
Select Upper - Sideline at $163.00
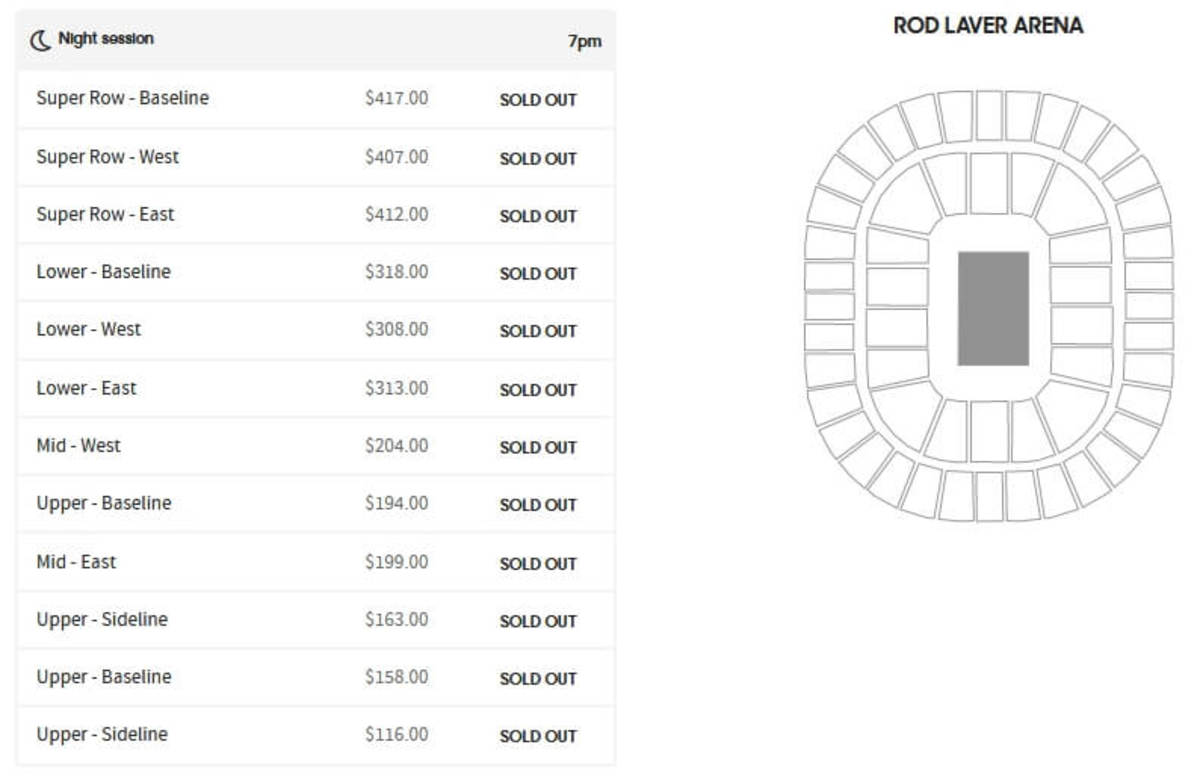coord(315,620)
